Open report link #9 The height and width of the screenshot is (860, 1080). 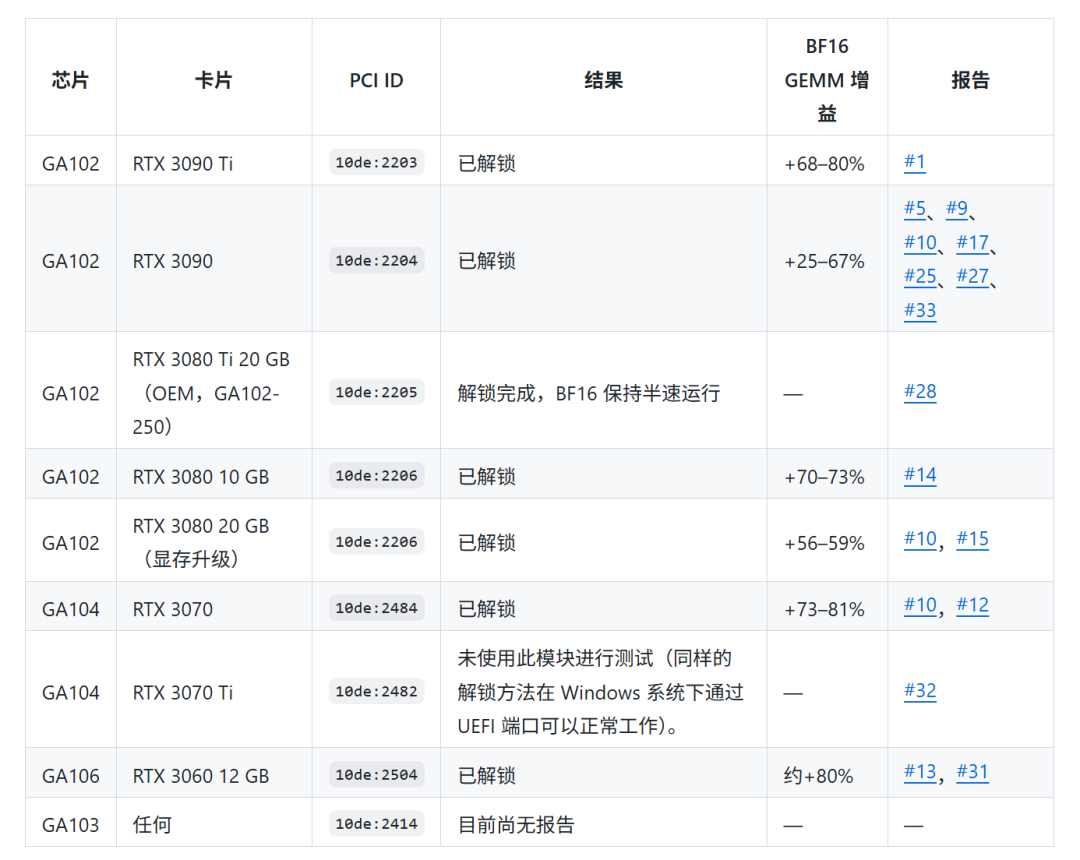(957, 208)
